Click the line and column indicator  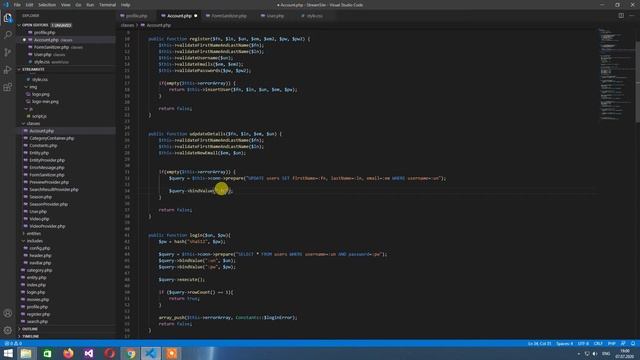[x=539, y=344]
